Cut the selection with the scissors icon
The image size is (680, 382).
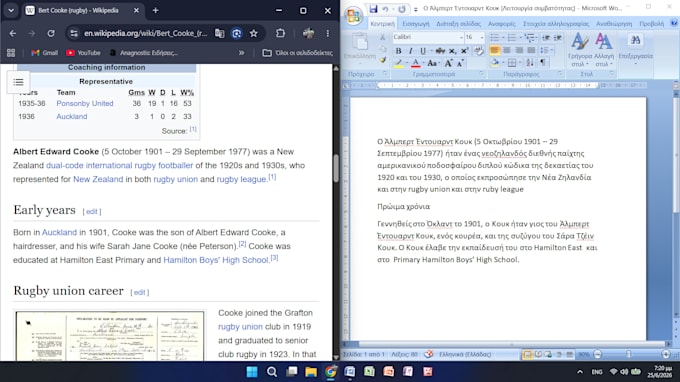coord(382,37)
